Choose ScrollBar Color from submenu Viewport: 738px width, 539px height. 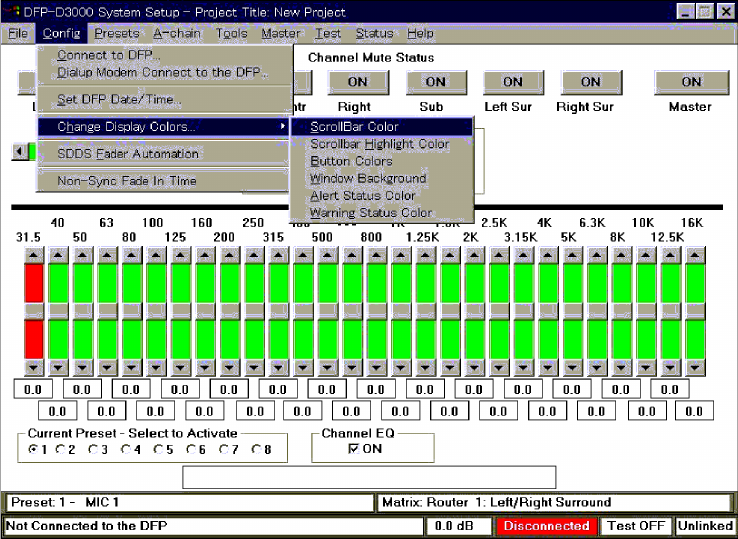[354, 127]
